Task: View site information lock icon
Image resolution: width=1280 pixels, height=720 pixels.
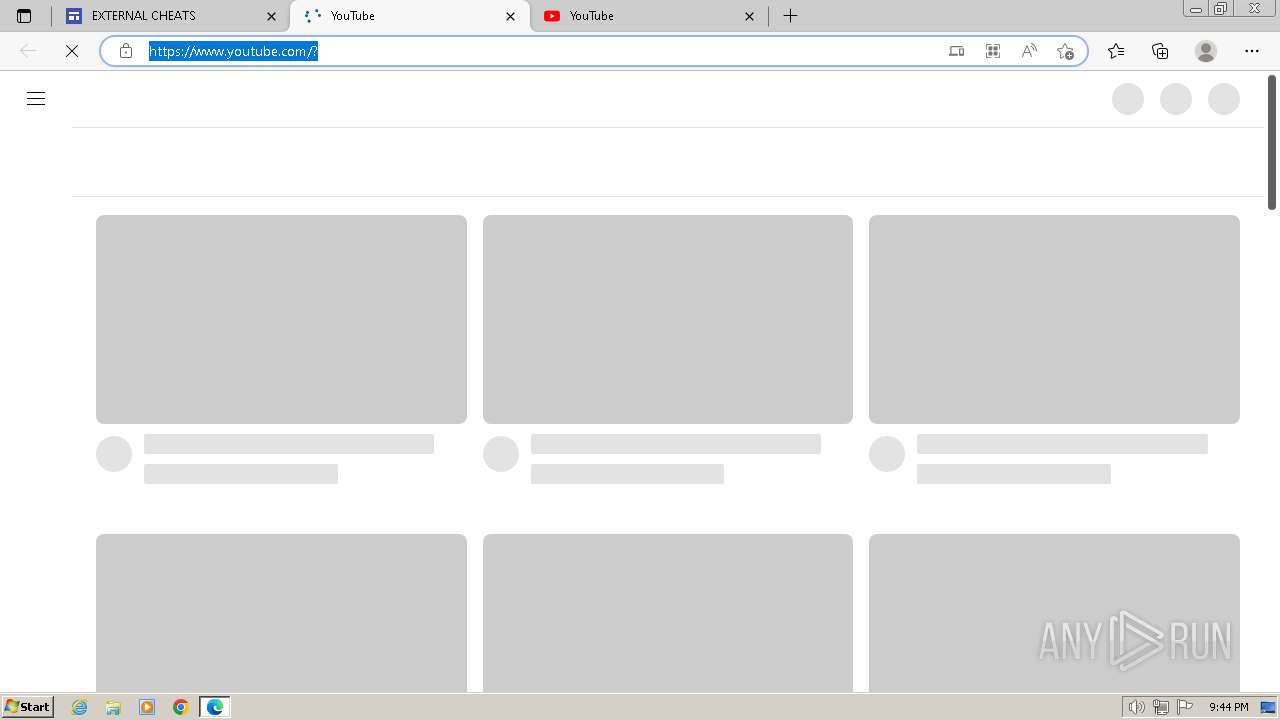Action: click(126, 51)
